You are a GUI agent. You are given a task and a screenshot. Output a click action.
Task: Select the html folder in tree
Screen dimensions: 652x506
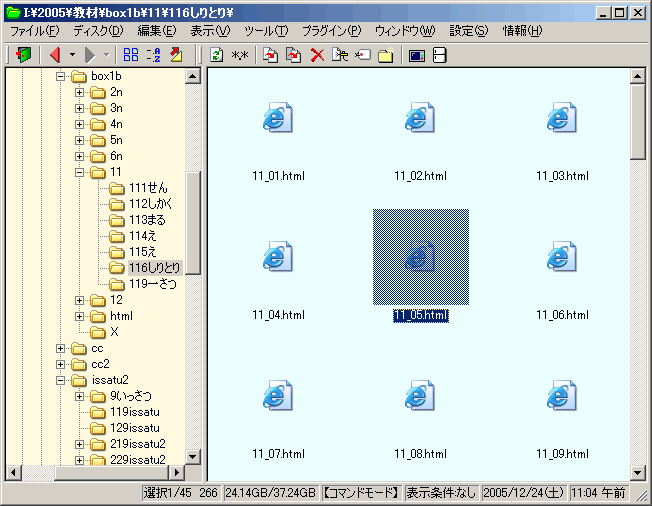(121, 316)
